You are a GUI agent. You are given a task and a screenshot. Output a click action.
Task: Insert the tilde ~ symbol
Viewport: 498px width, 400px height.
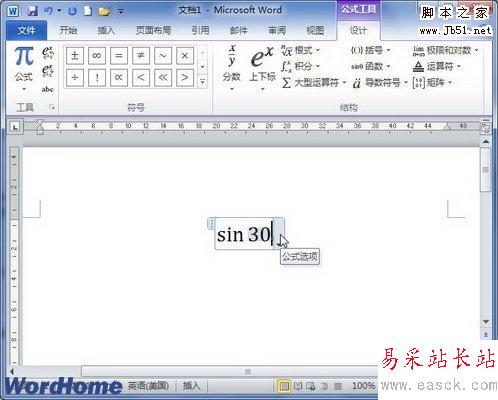tap(163, 56)
